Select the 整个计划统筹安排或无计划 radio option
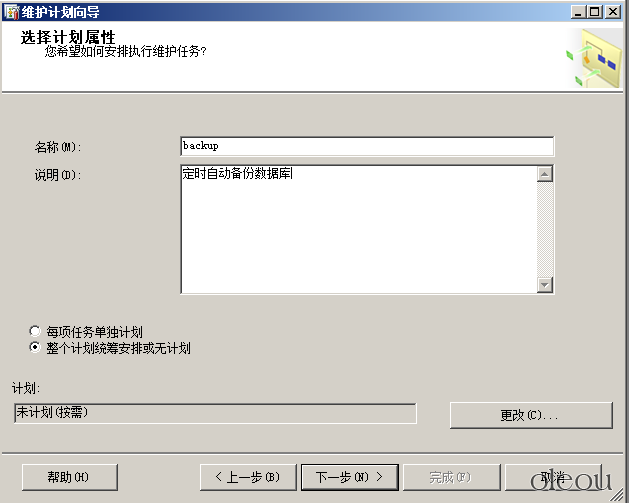Viewport: 629px width, 503px height. pyautogui.click(x=35, y=347)
